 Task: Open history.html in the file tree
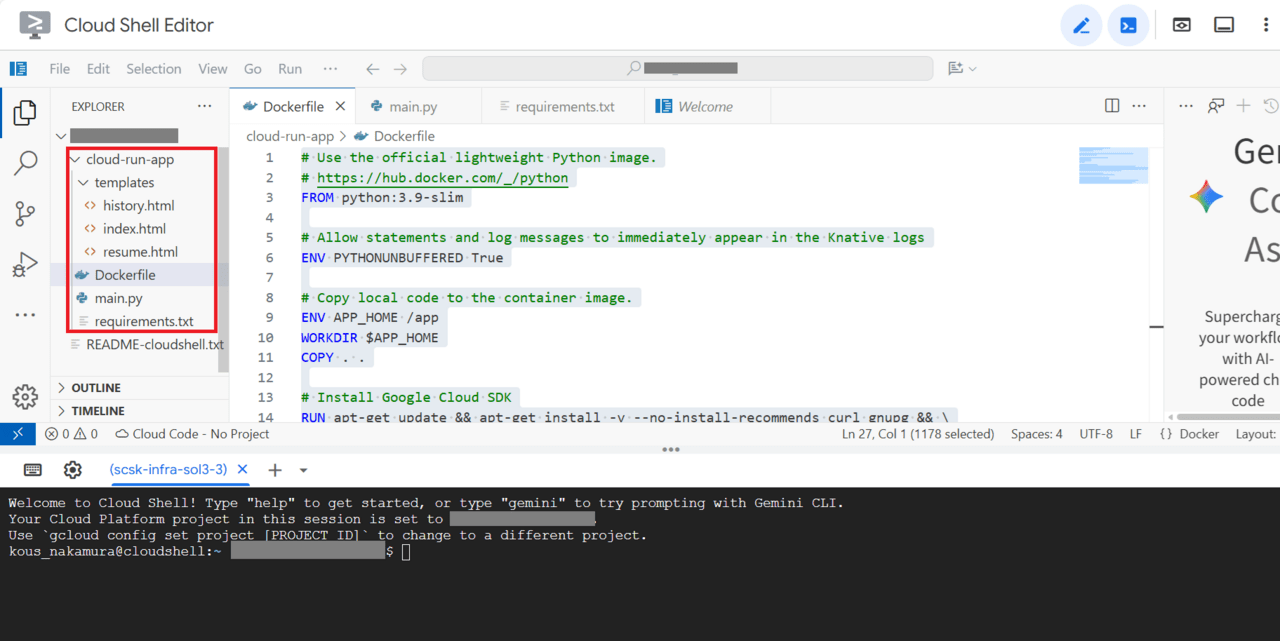click(138, 205)
